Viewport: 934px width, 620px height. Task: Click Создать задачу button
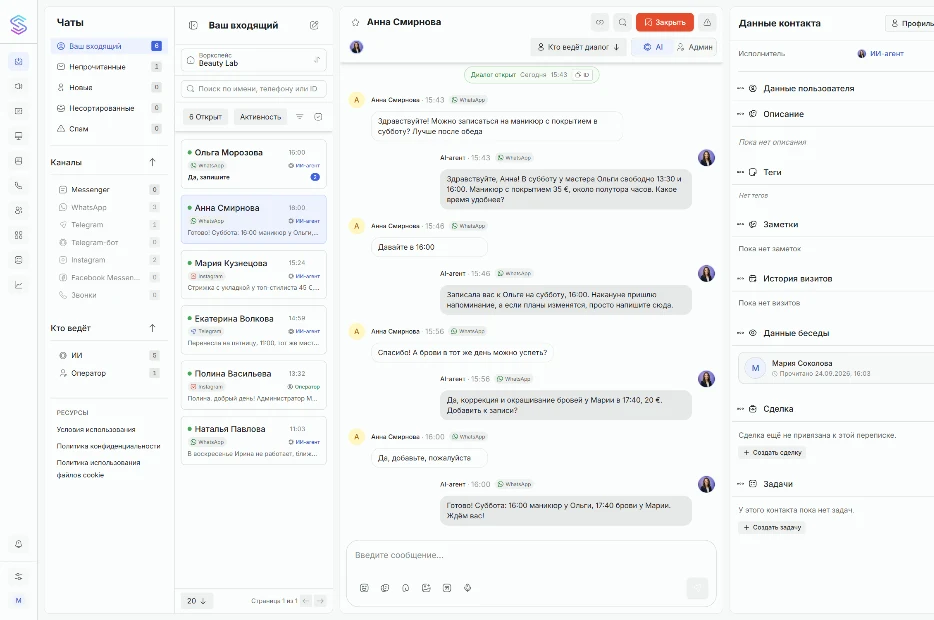point(772,527)
